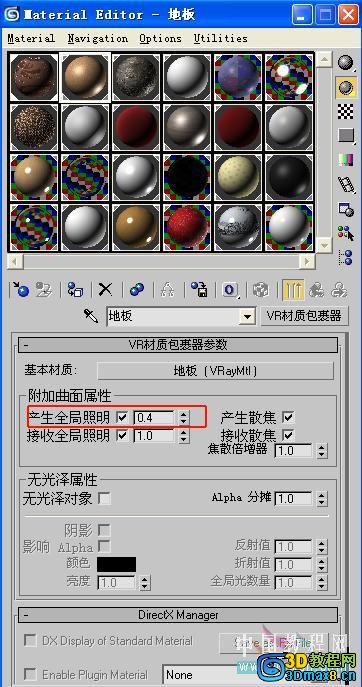The width and height of the screenshot is (362, 687).
Task: Toggle the 接收散焦 checkbox
Action: point(288,436)
